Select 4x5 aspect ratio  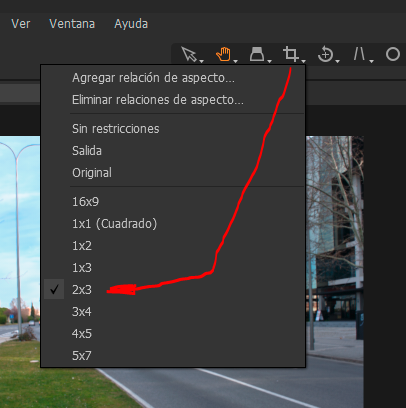(173, 334)
